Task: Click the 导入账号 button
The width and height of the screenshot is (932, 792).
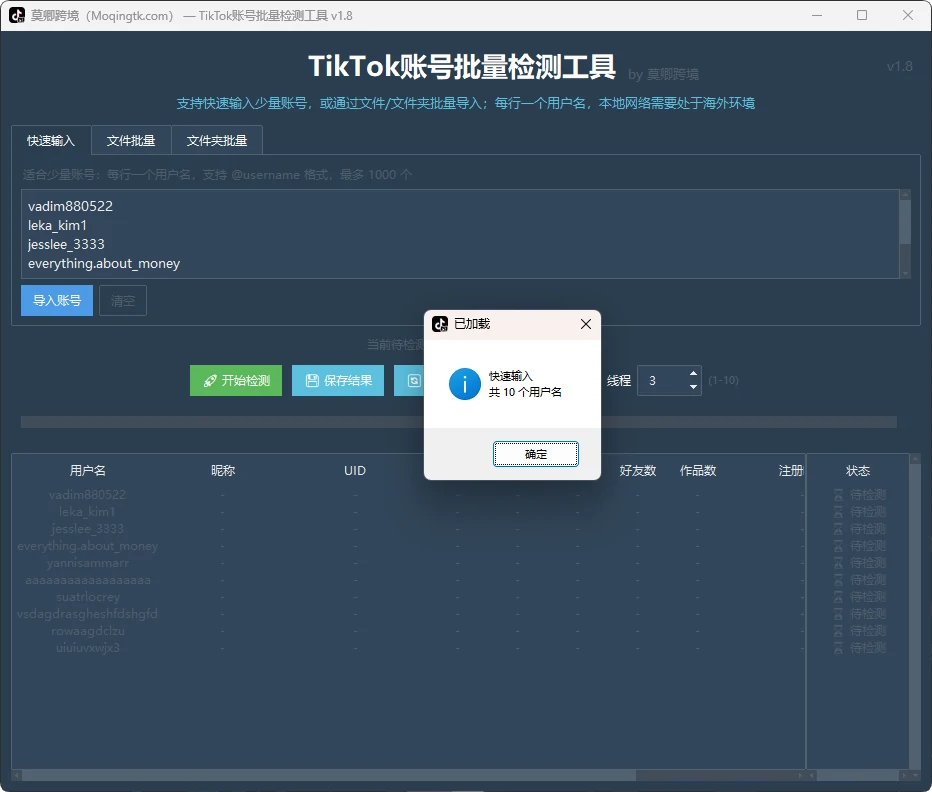Action: (57, 301)
